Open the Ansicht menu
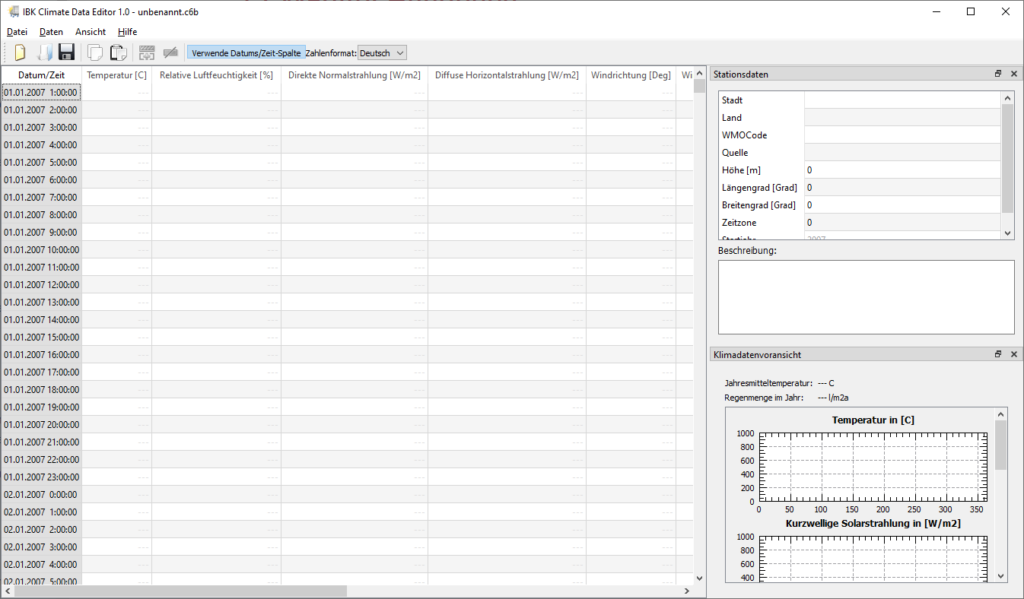1024x599 pixels. pos(90,31)
